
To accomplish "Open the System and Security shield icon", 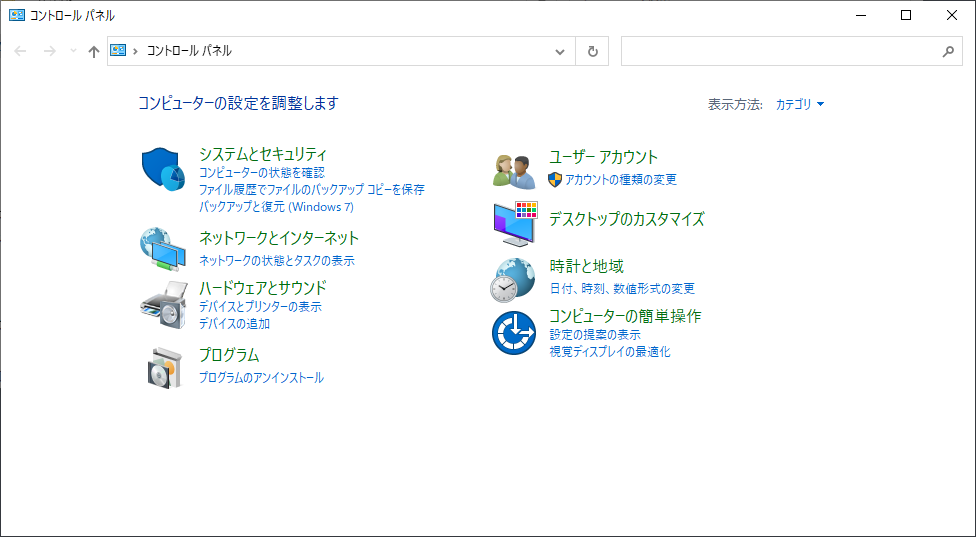I will point(163,169).
